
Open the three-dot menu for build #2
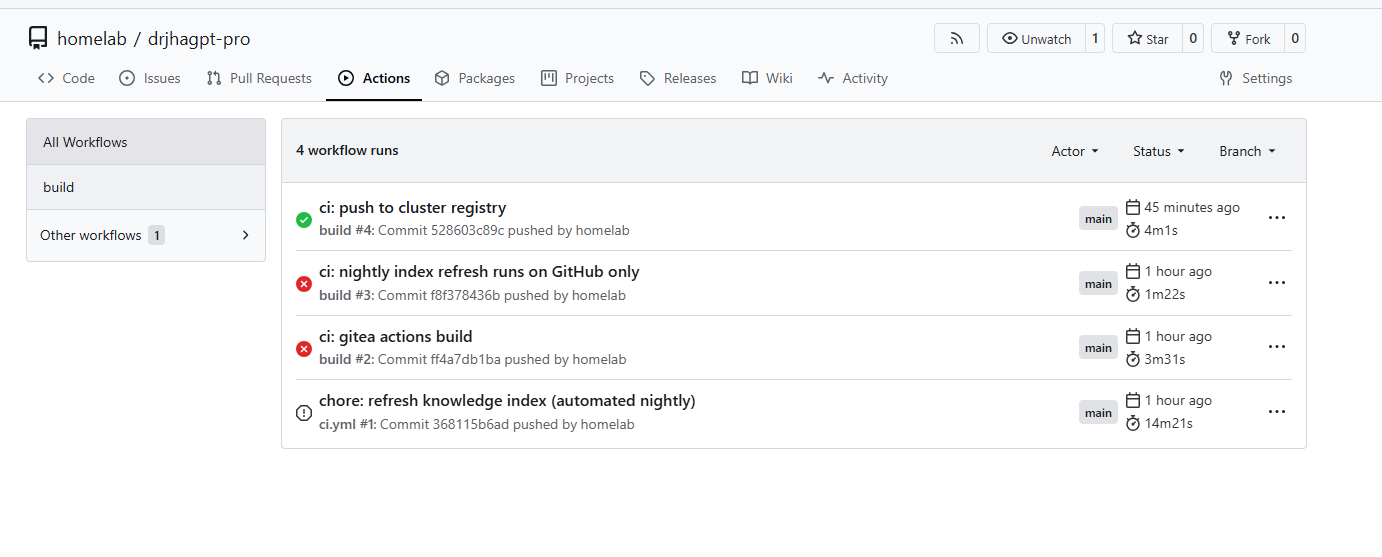coord(1276,347)
